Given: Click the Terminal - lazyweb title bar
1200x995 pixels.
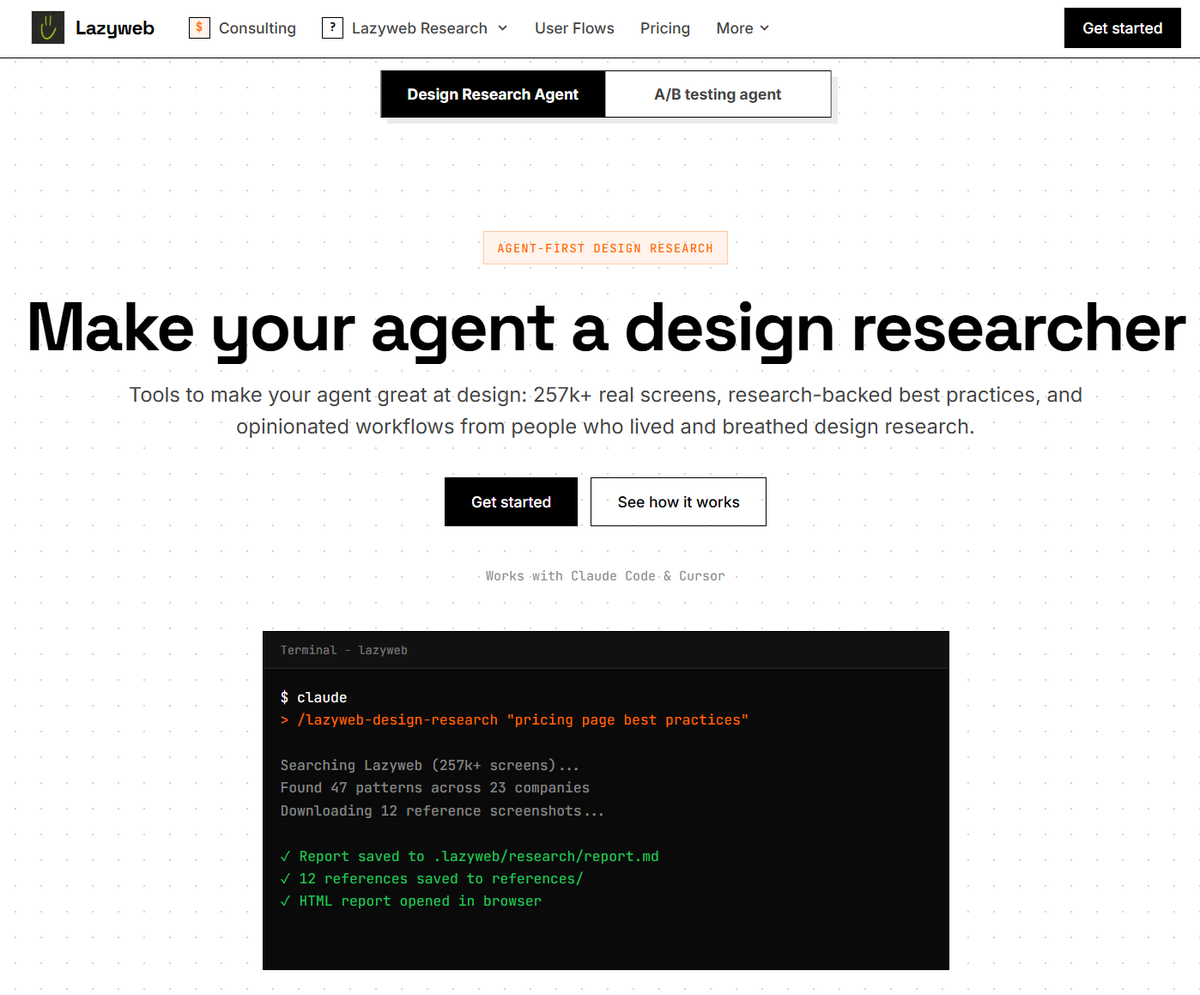Looking at the screenshot, I should 606,650.
